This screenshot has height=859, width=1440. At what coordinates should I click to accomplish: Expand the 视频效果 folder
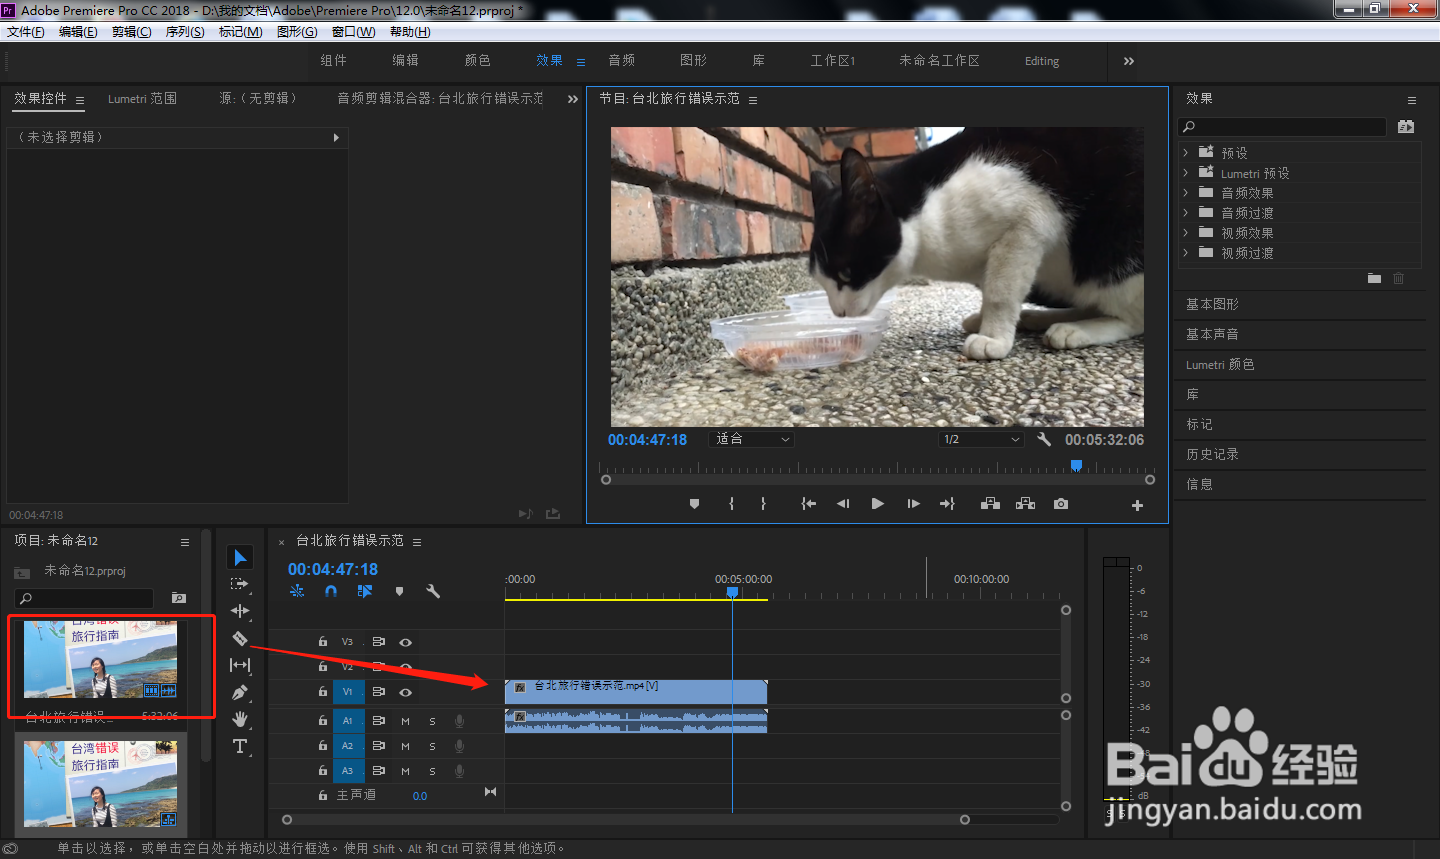pos(1185,233)
